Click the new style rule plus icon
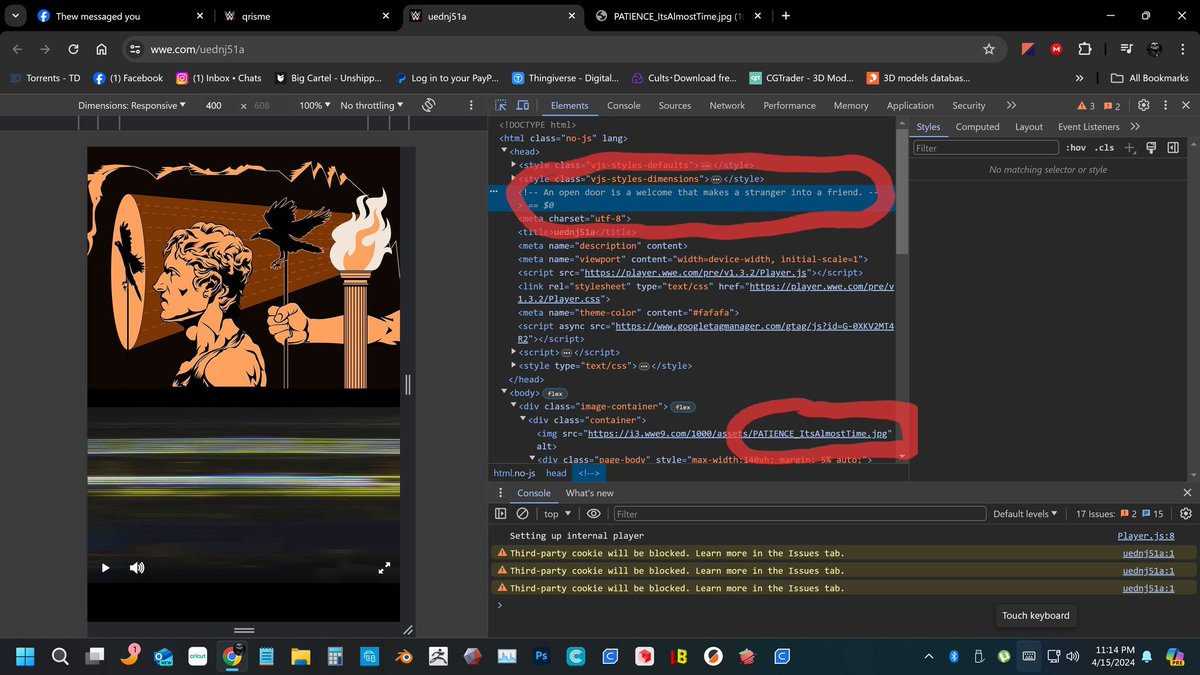This screenshot has width=1200, height=675. [1130, 148]
